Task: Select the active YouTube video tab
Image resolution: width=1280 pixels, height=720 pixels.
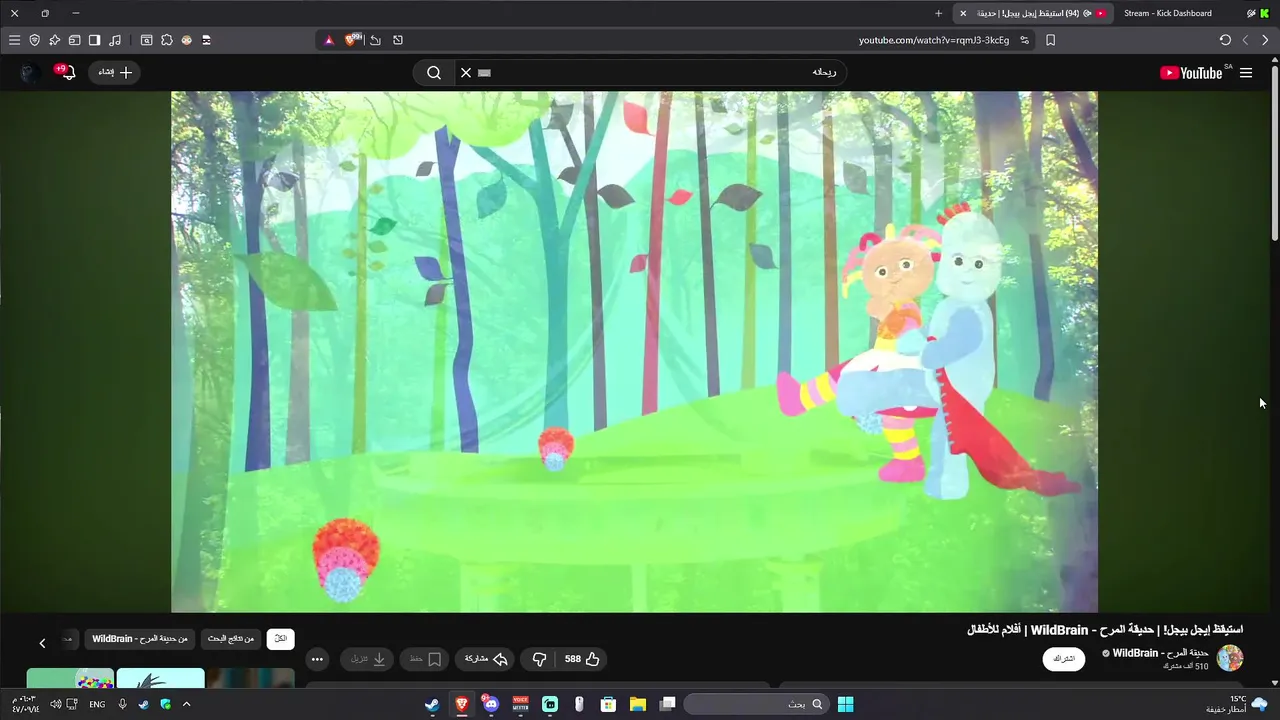Action: (1035, 13)
